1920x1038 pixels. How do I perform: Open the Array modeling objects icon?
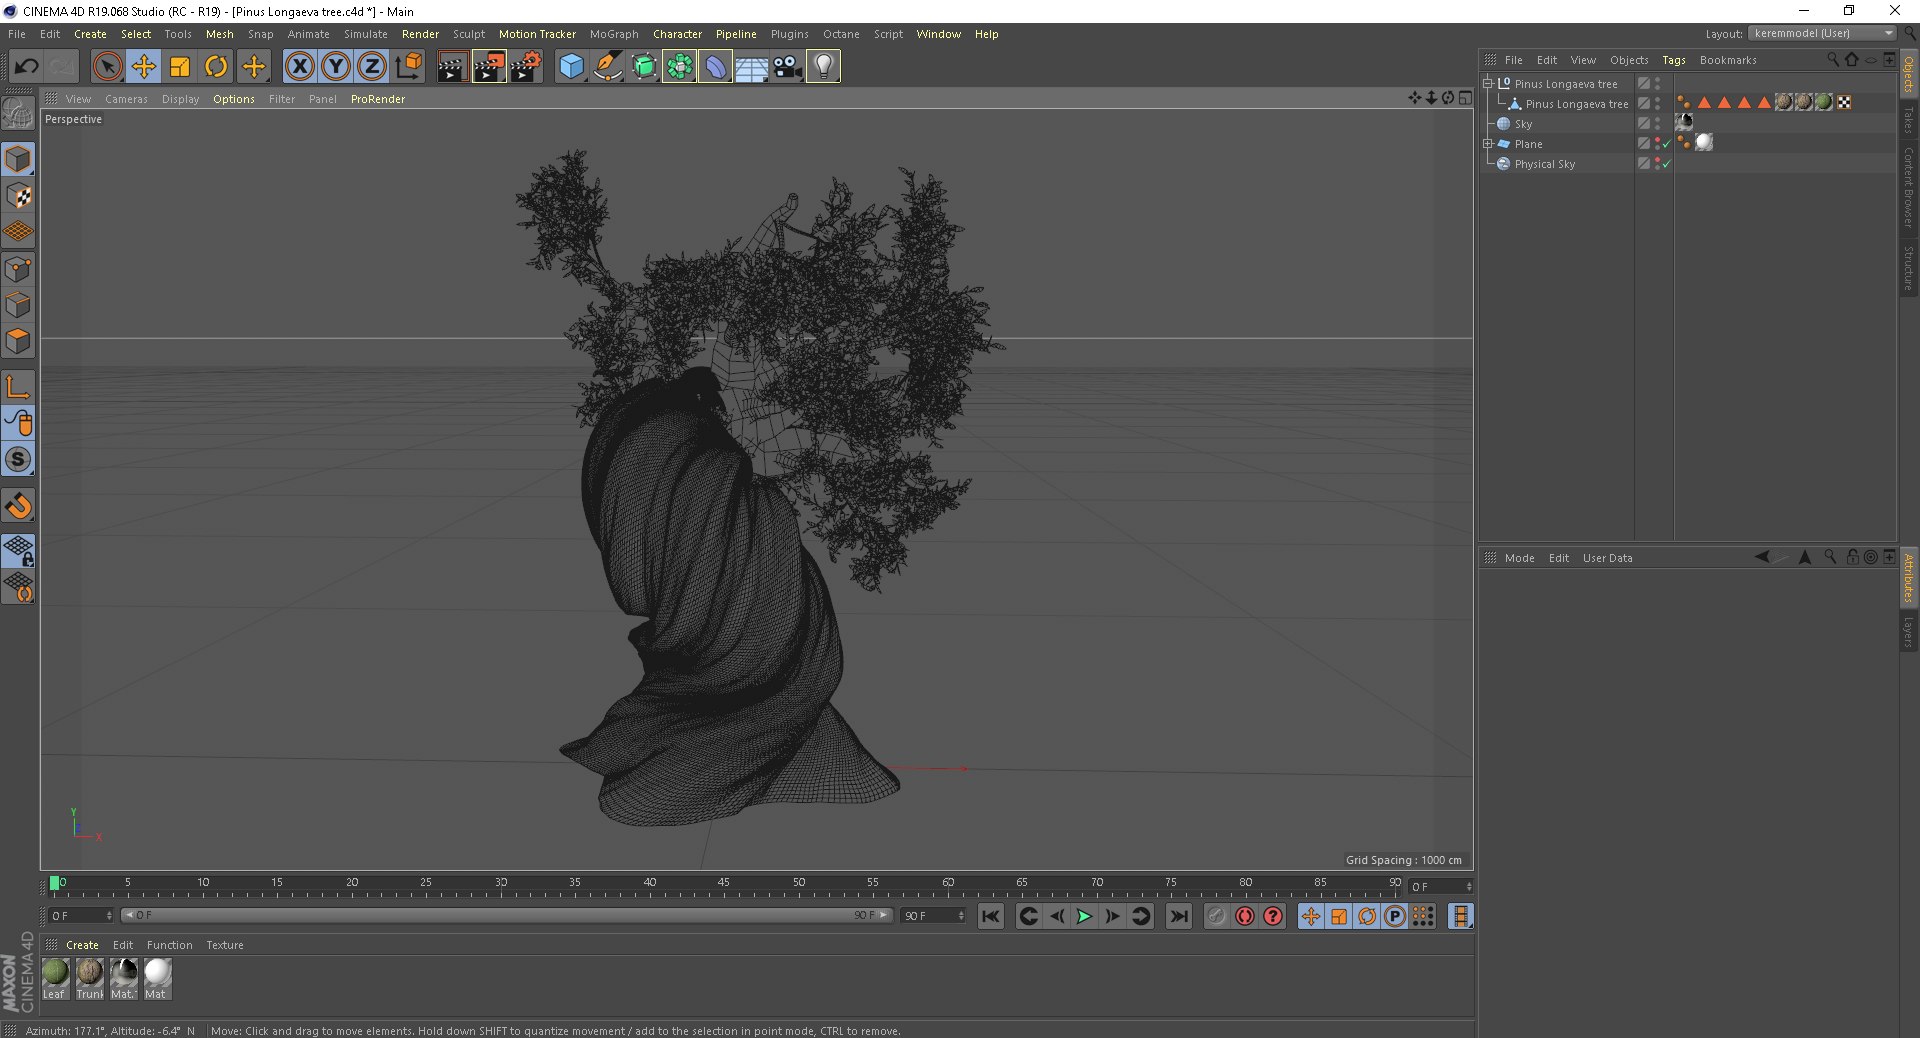(x=679, y=67)
